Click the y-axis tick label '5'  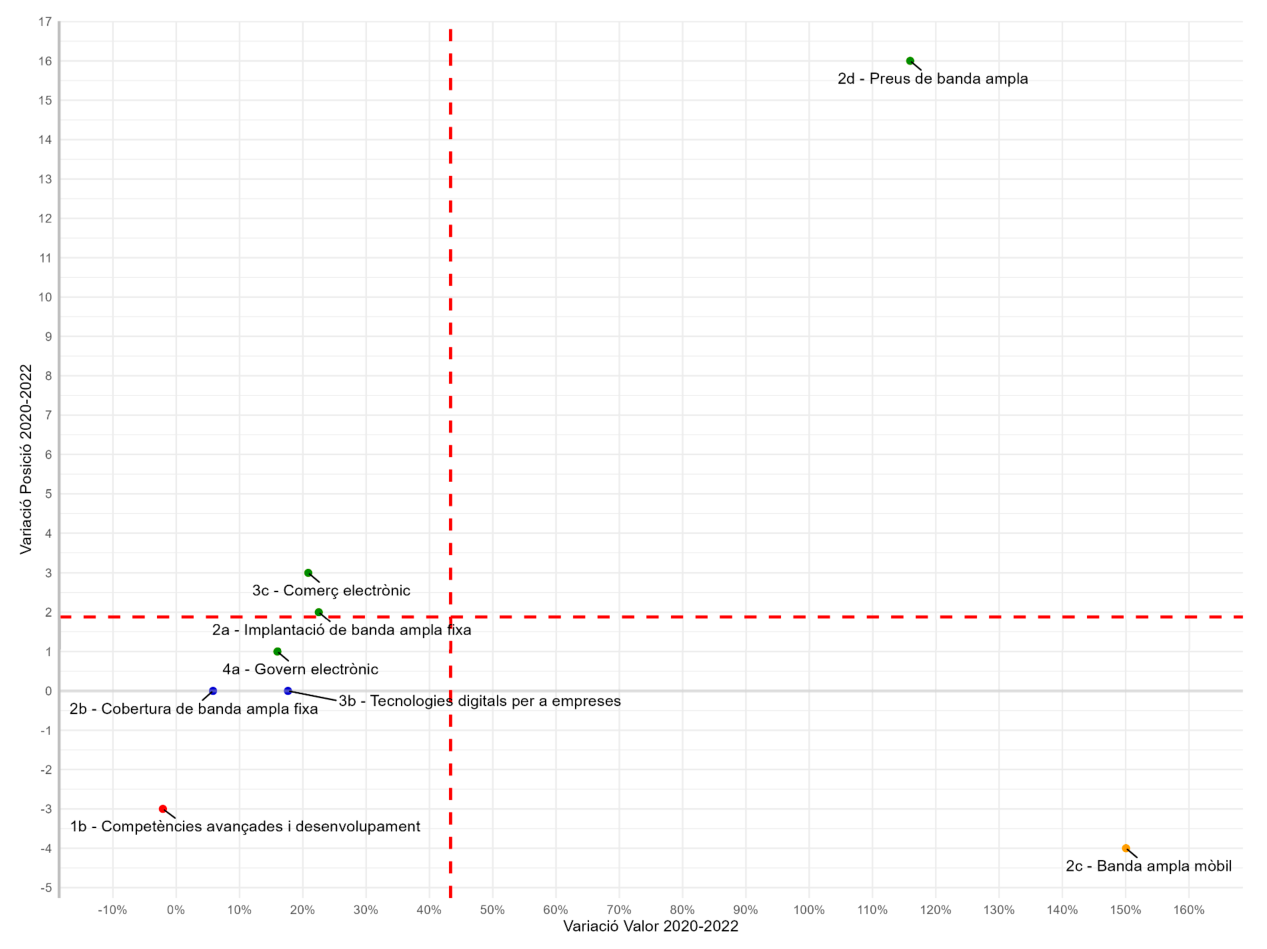point(48,494)
